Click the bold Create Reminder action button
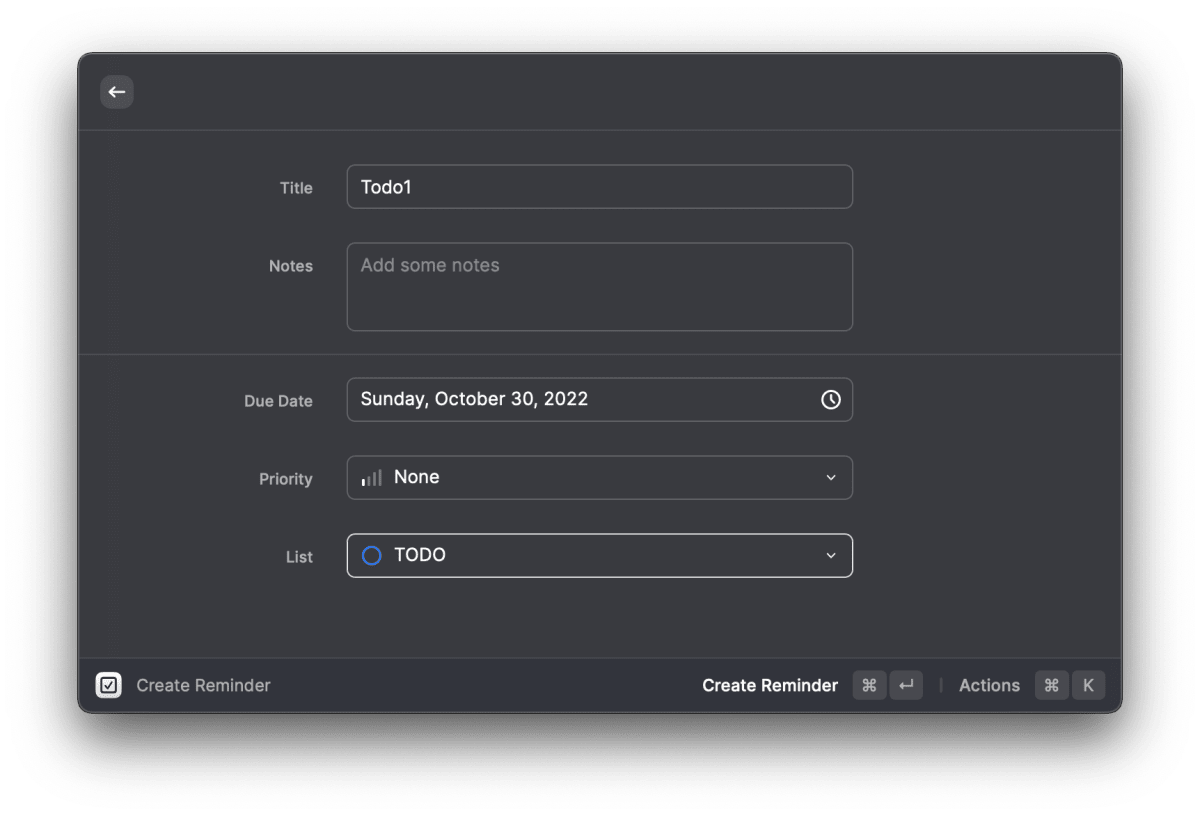 [x=770, y=685]
